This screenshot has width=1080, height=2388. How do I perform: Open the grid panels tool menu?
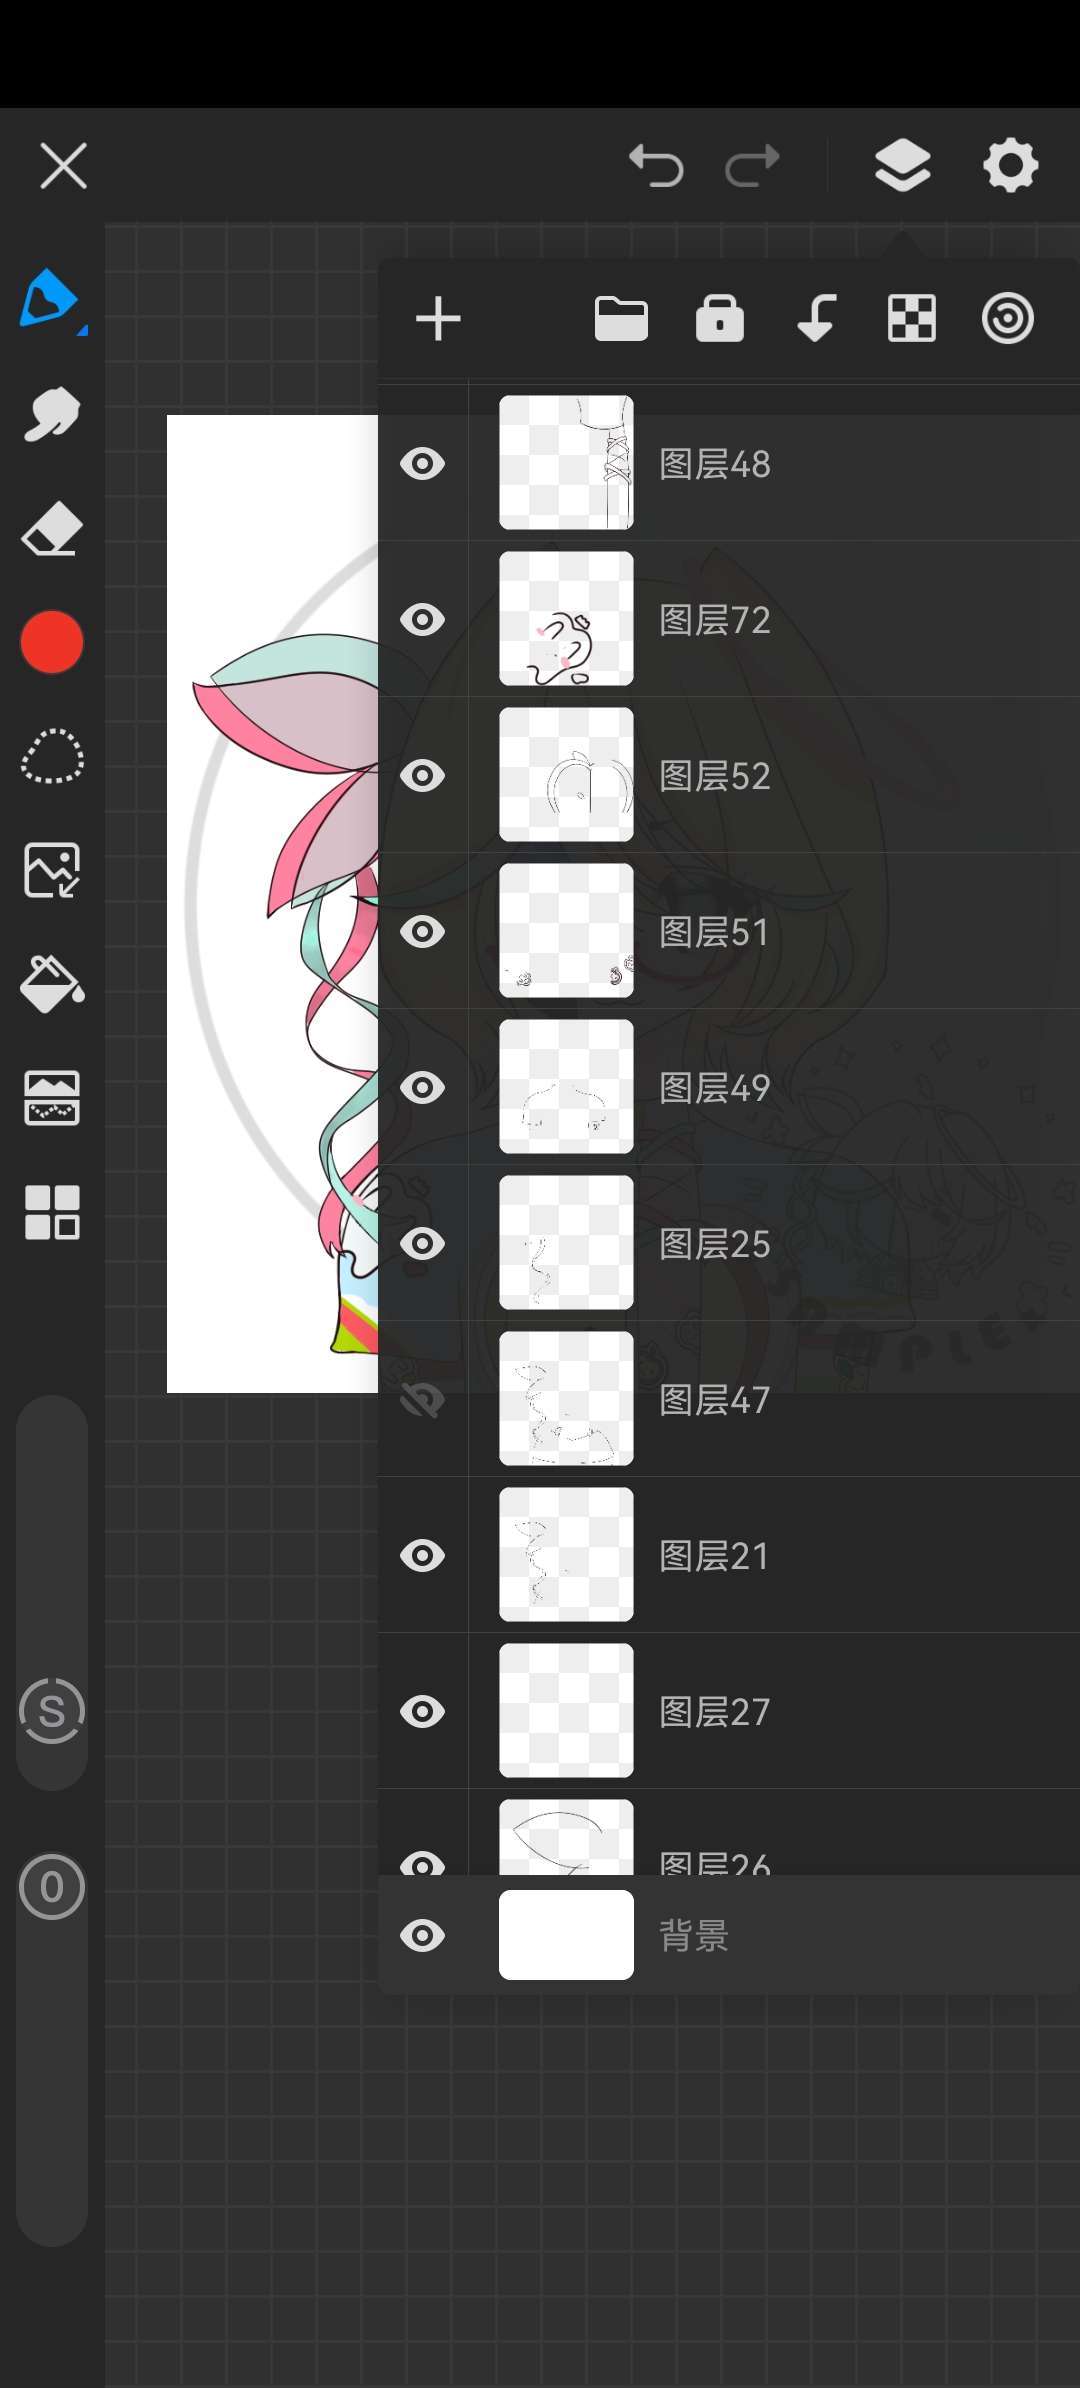tap(52, 1212)
